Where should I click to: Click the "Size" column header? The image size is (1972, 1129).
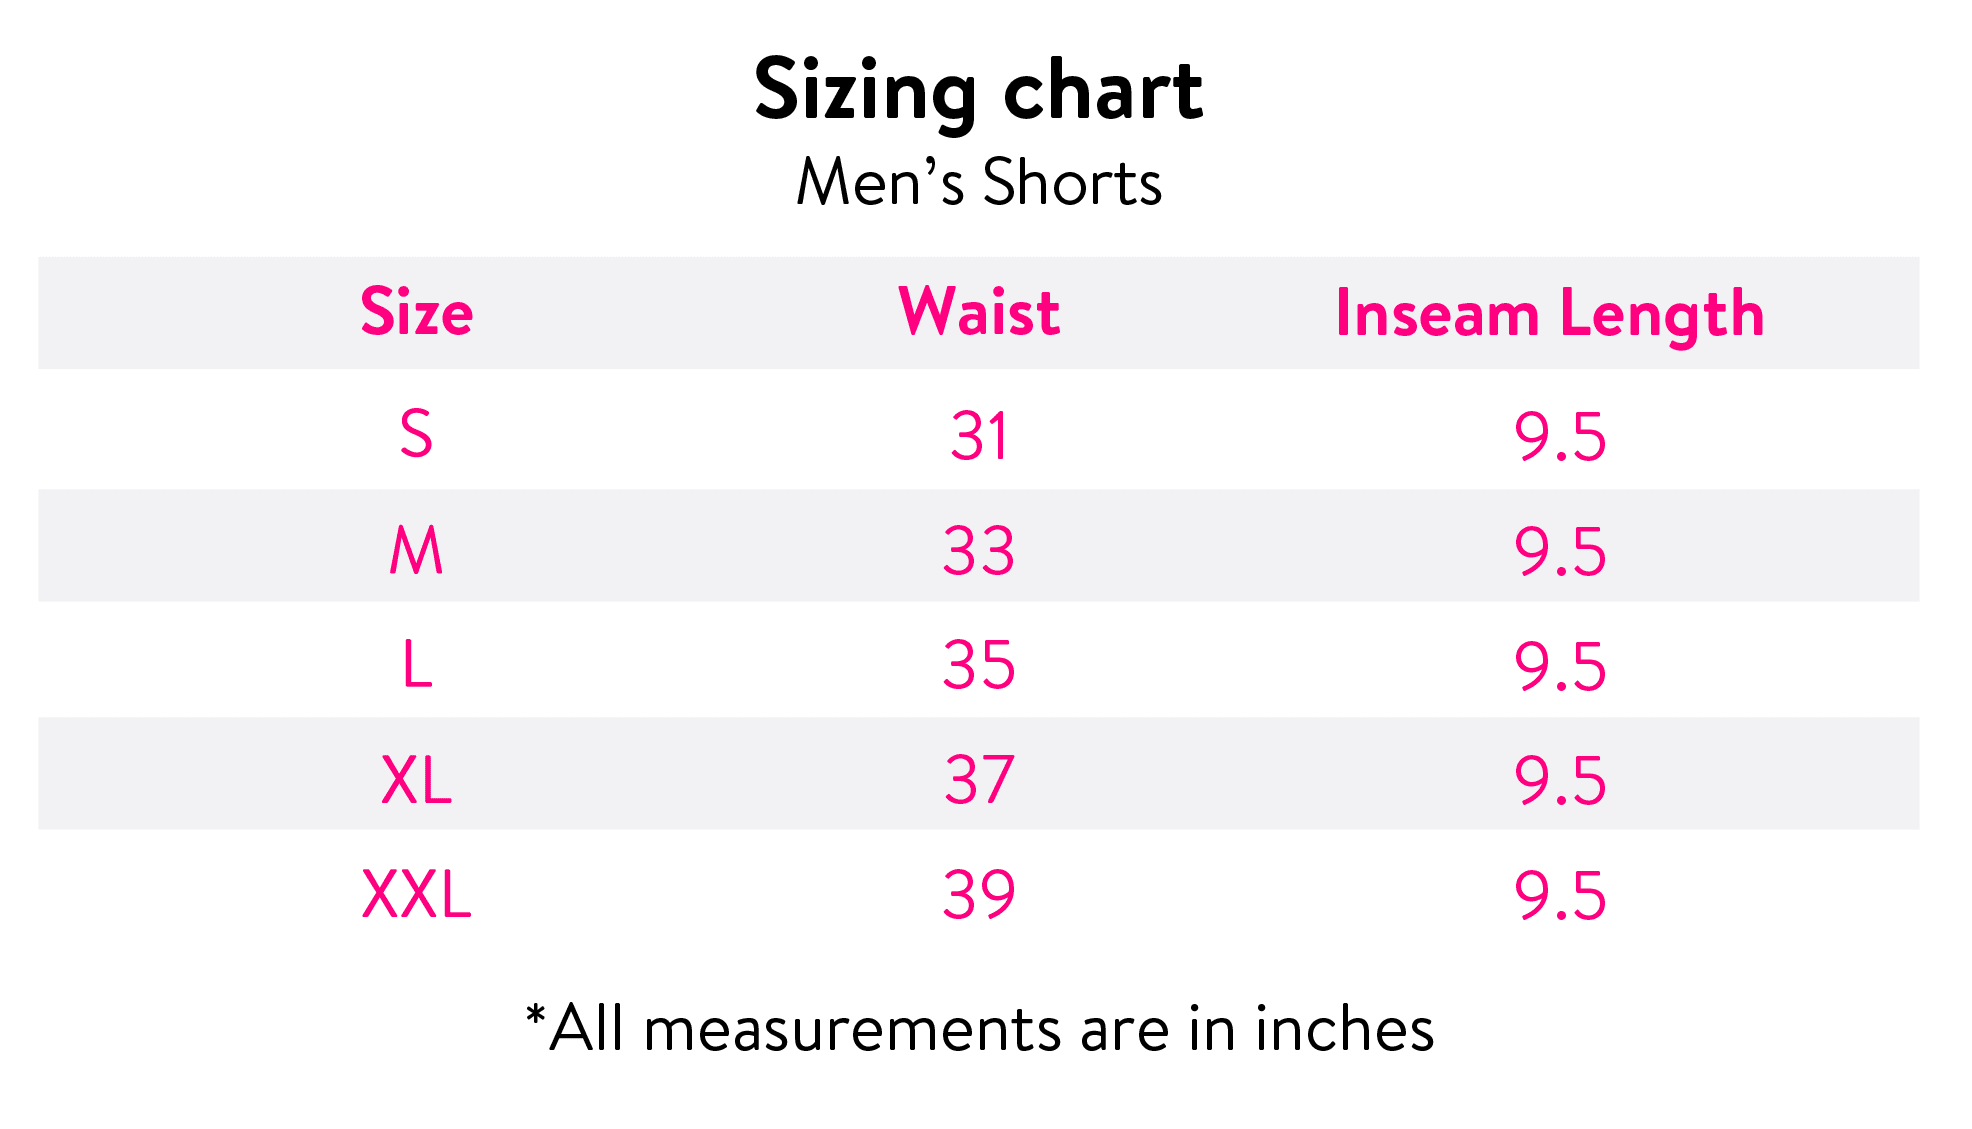click(416, 312)
